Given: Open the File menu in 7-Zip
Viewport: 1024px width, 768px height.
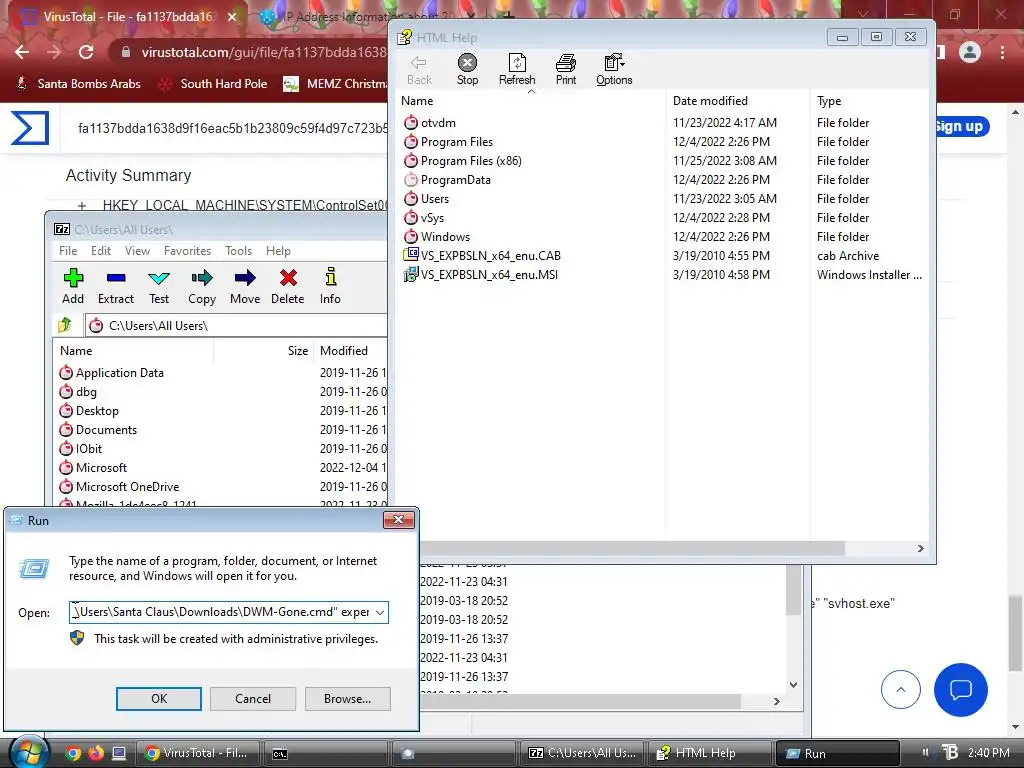Looking at the screenshot, I should (68, 251).
